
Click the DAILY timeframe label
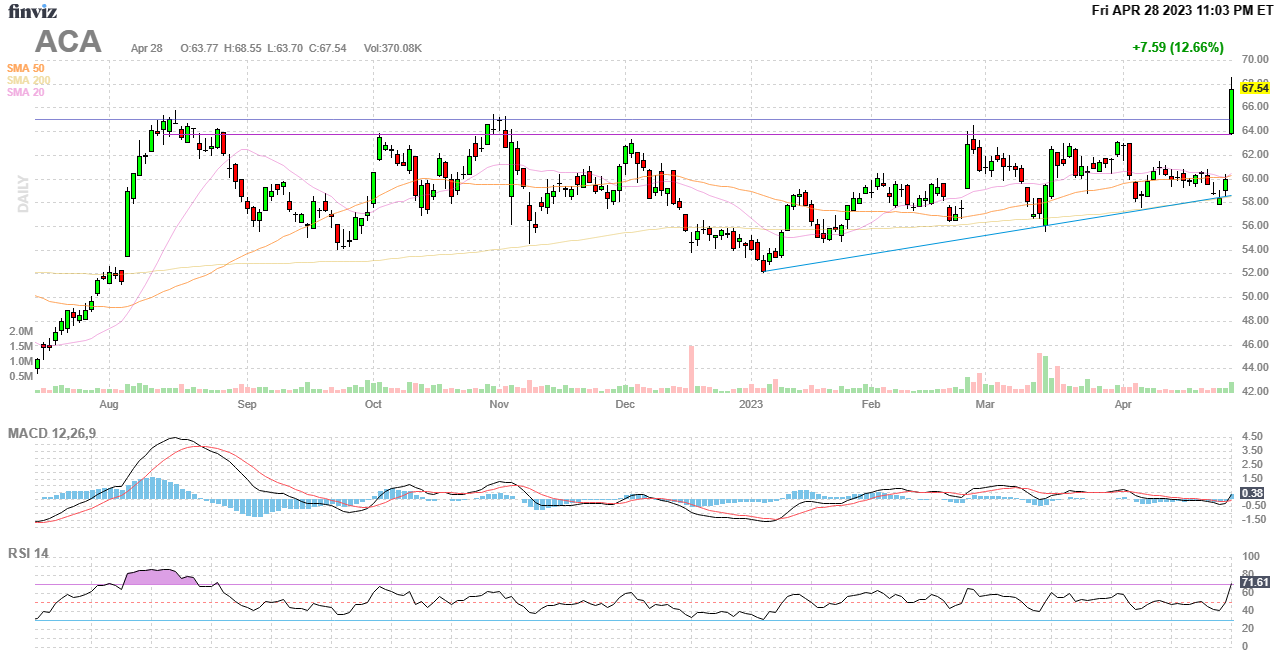[x=23, y=193]
